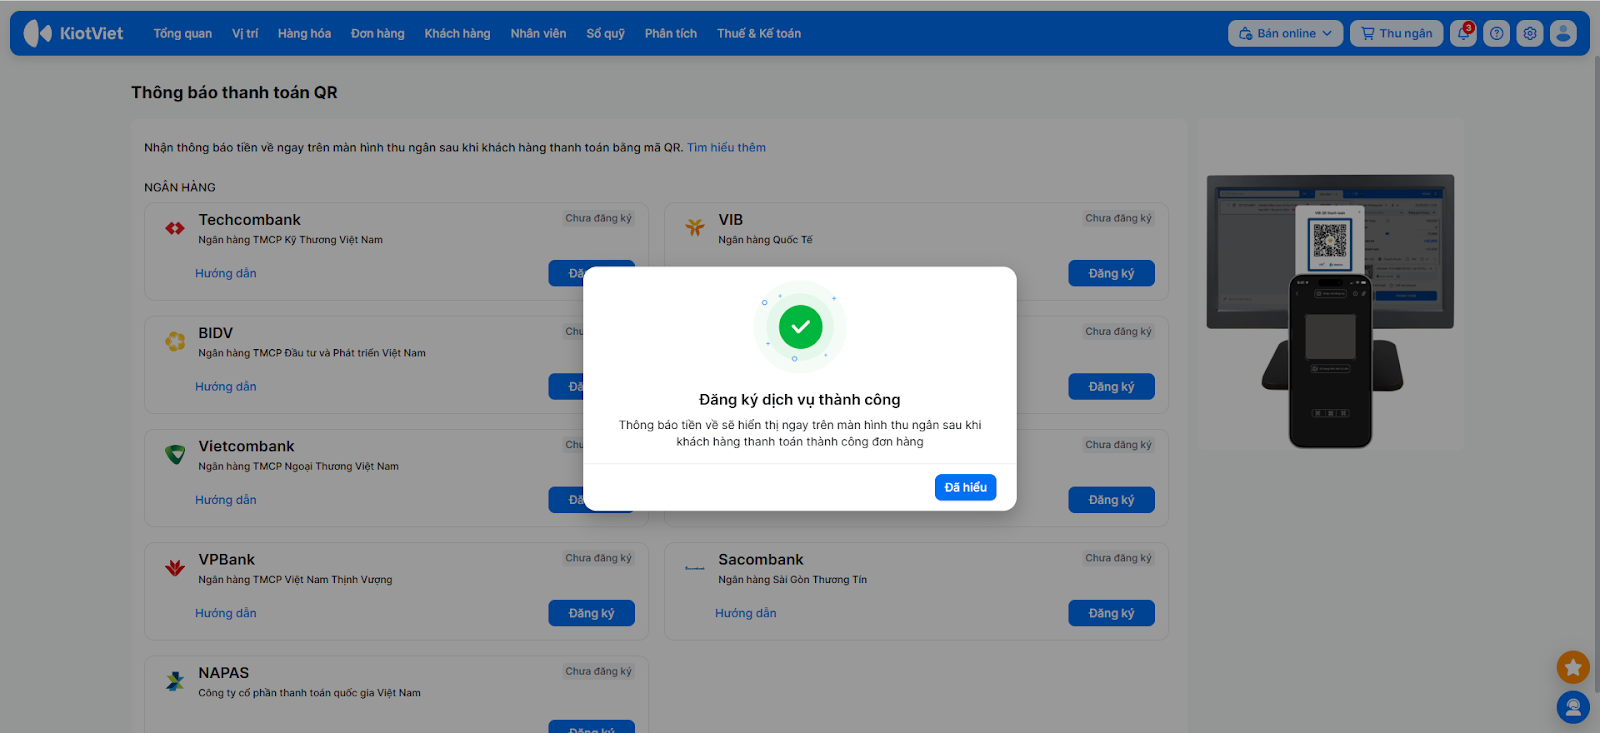Click the Thông báo thanh toán QR heading
This screenshot has height=733, width=1600.
tap(234, 92)
